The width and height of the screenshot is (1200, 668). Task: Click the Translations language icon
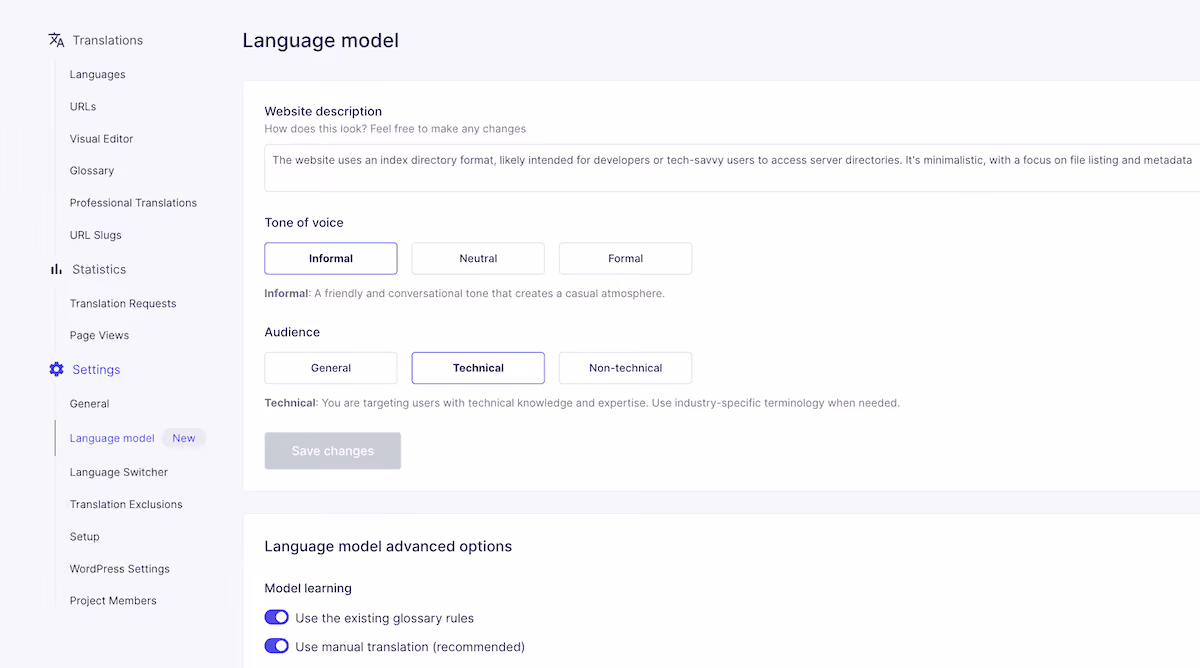tap(56, 40)
